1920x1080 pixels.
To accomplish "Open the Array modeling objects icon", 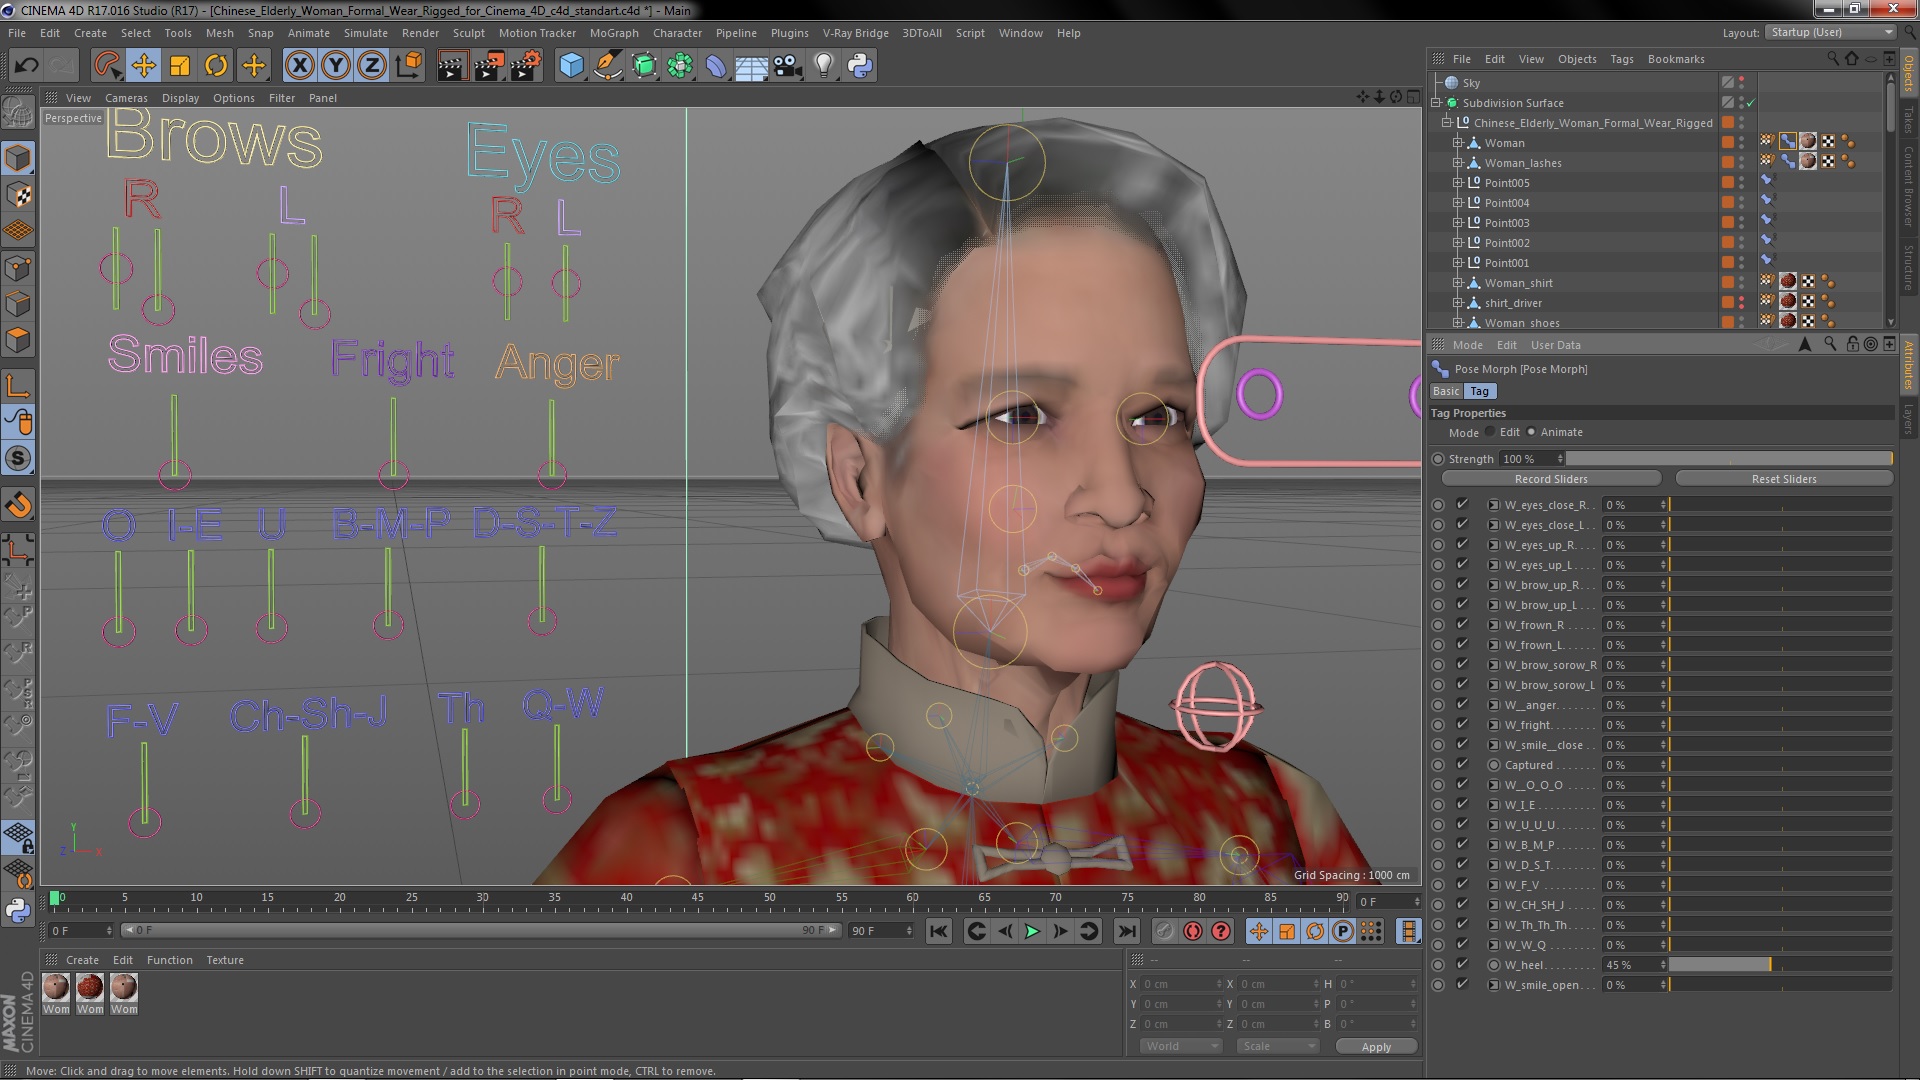I will (x=680, y=66).
